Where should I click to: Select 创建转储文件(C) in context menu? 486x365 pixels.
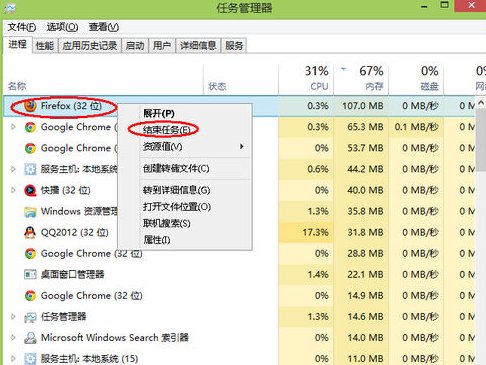[176, 168]
